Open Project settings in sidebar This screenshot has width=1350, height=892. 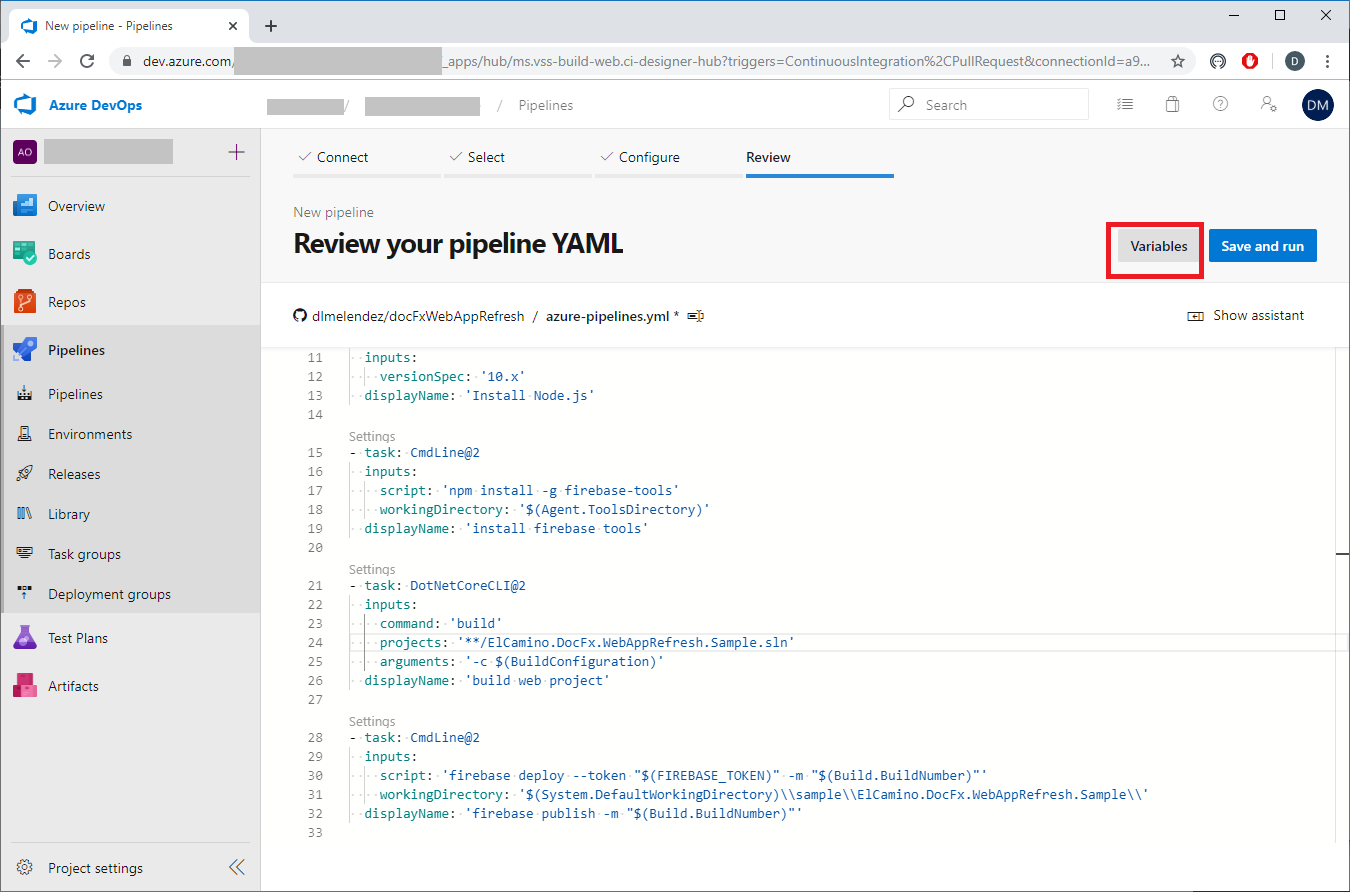pyautogui.click(x=95, y=868)
